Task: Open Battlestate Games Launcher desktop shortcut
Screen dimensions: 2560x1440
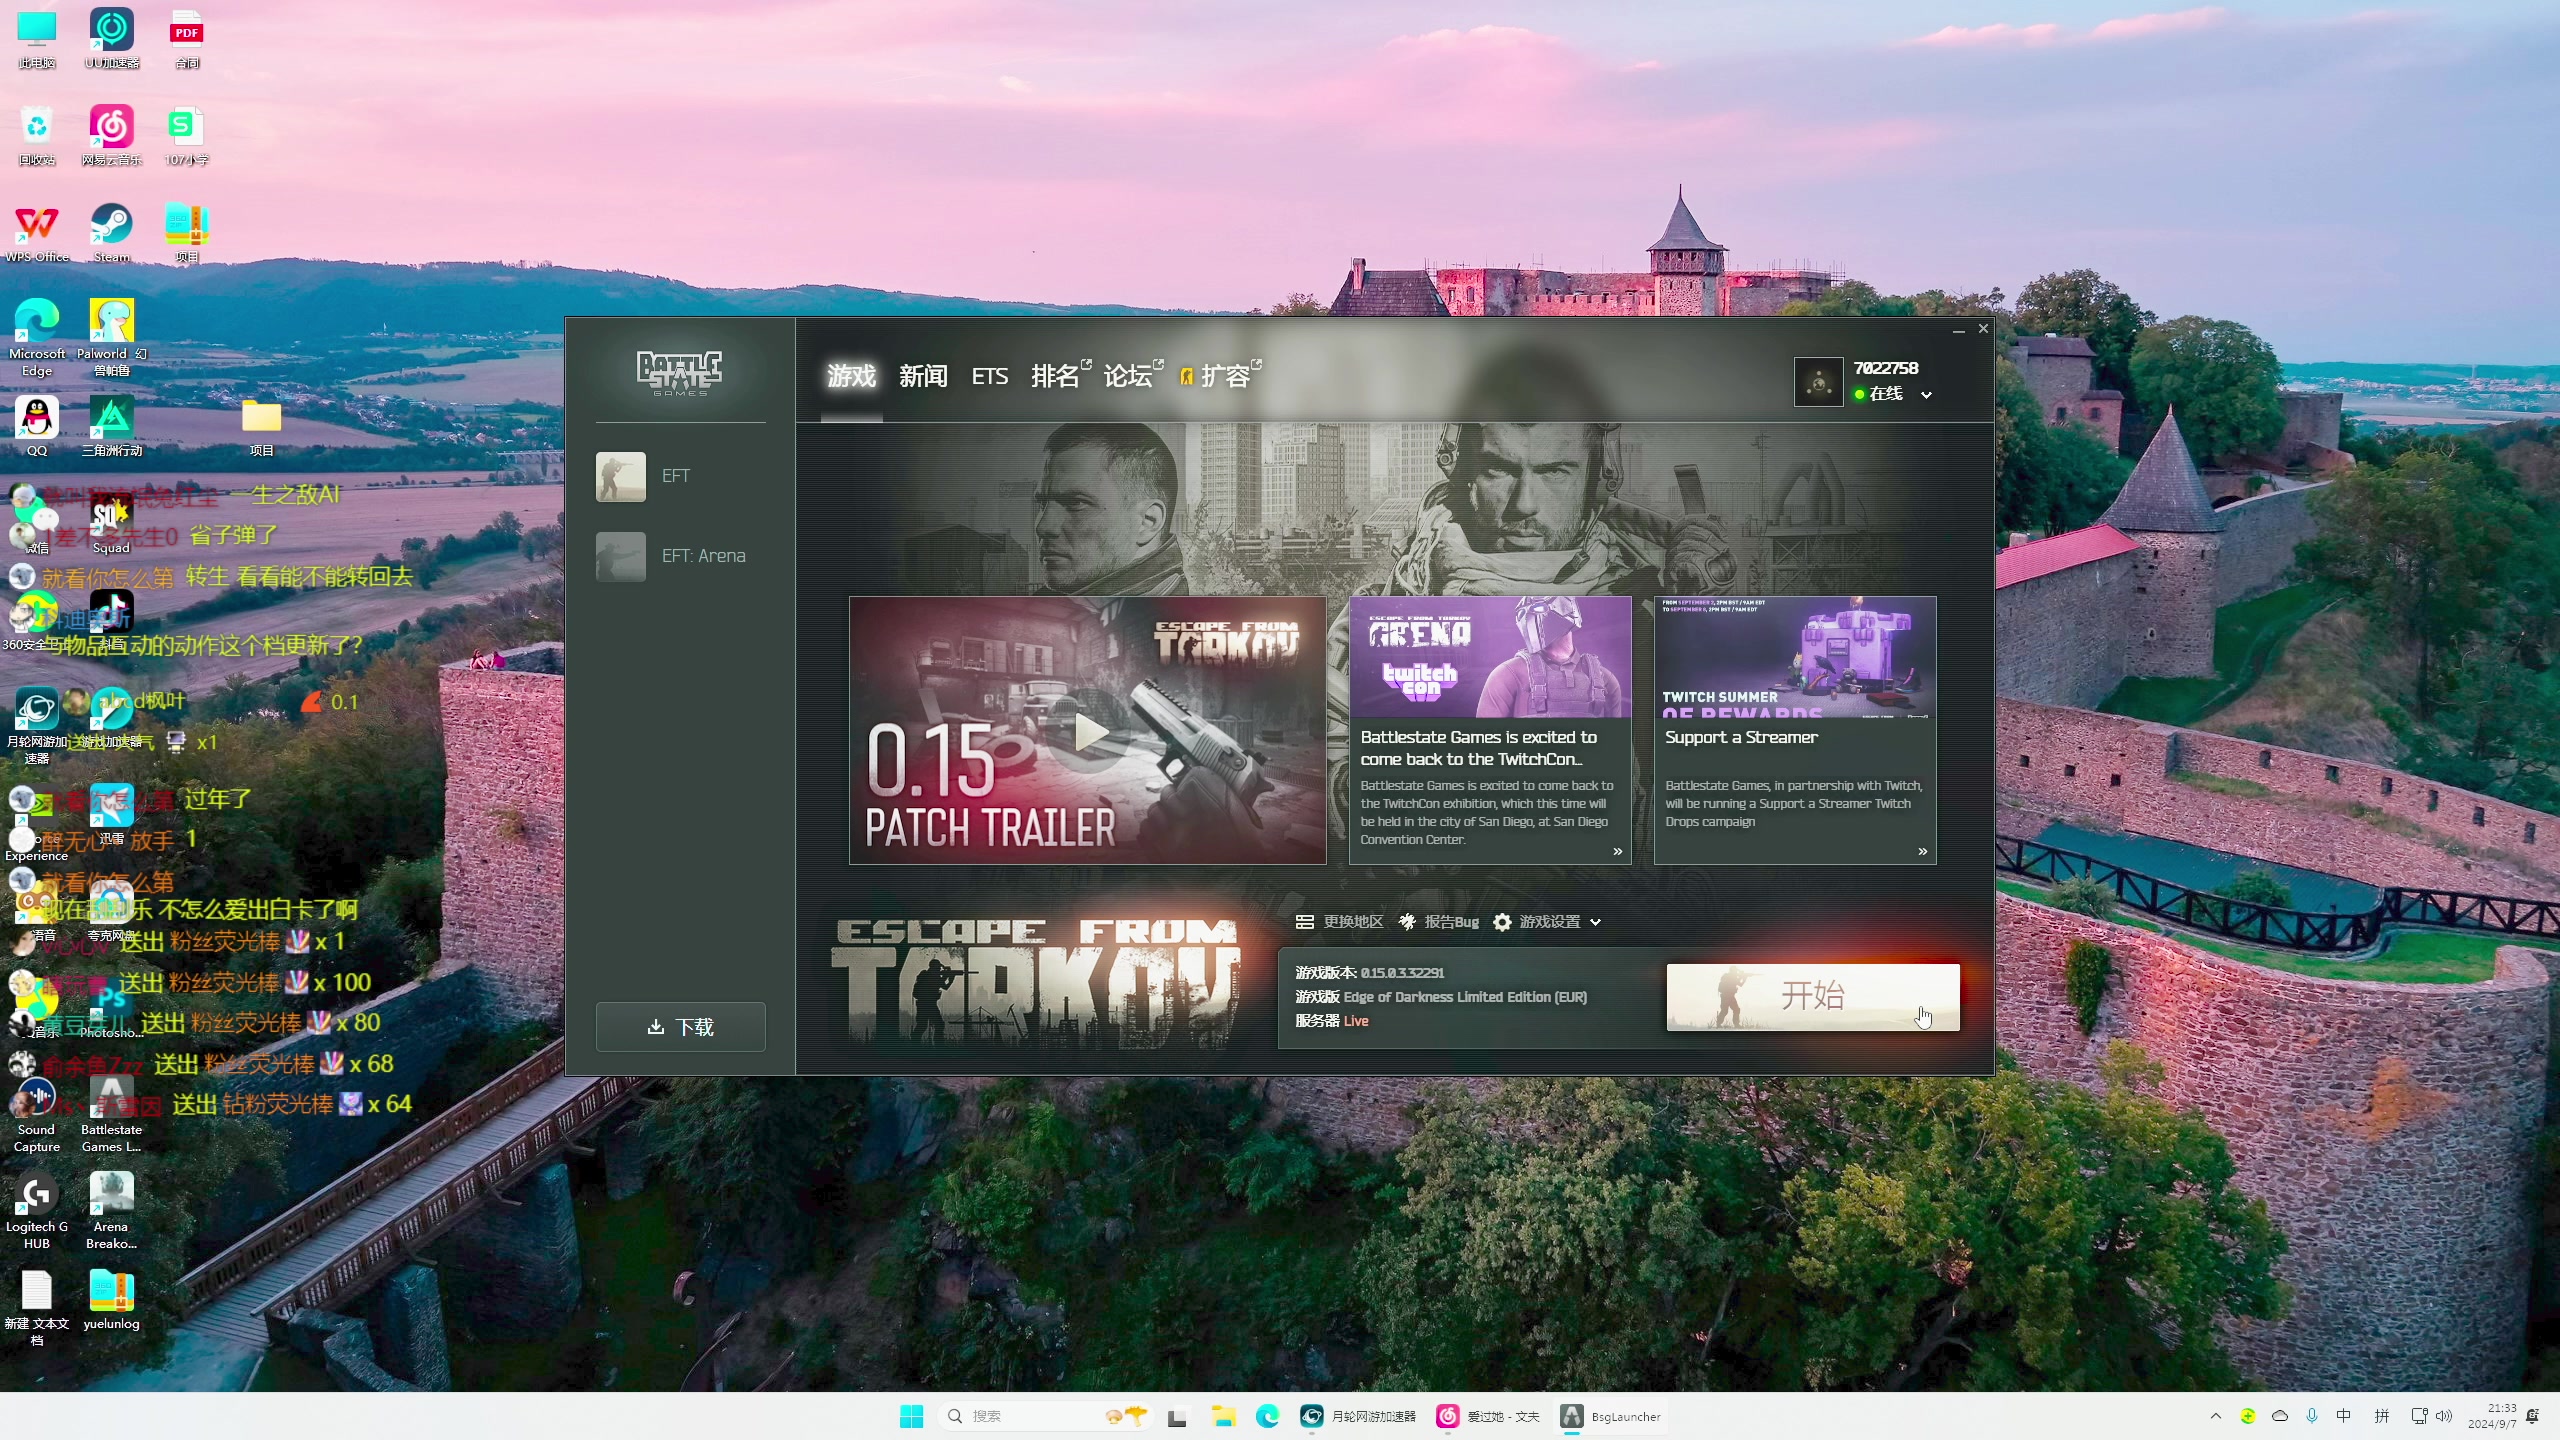Action: [112, 1115]
